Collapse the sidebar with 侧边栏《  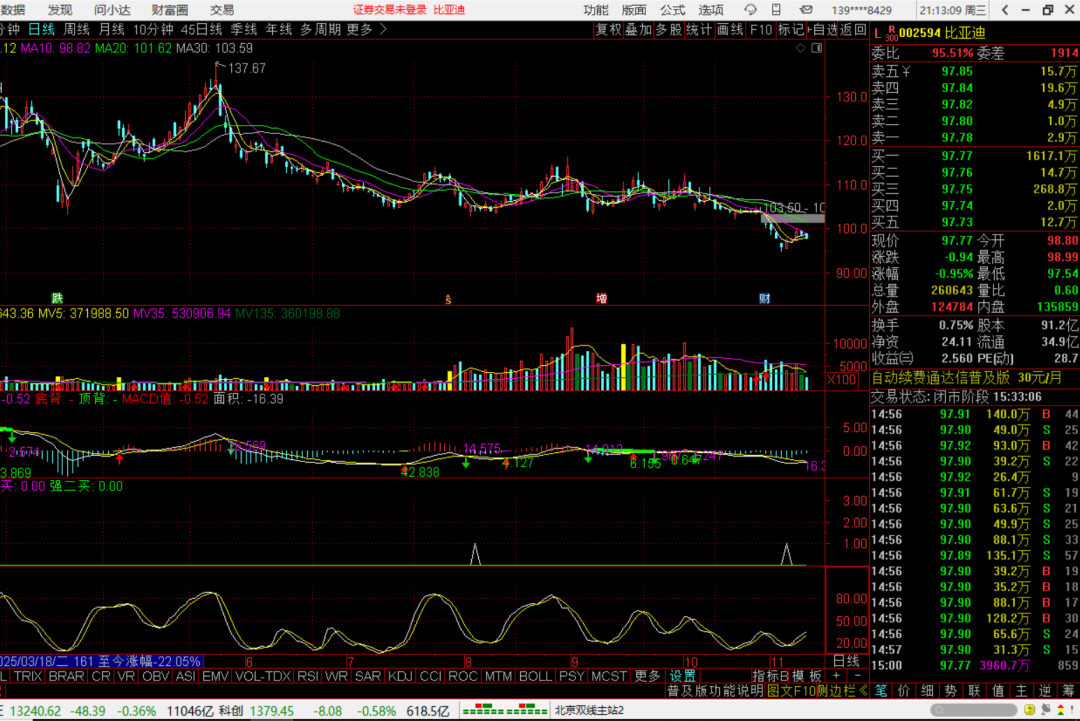842,691
